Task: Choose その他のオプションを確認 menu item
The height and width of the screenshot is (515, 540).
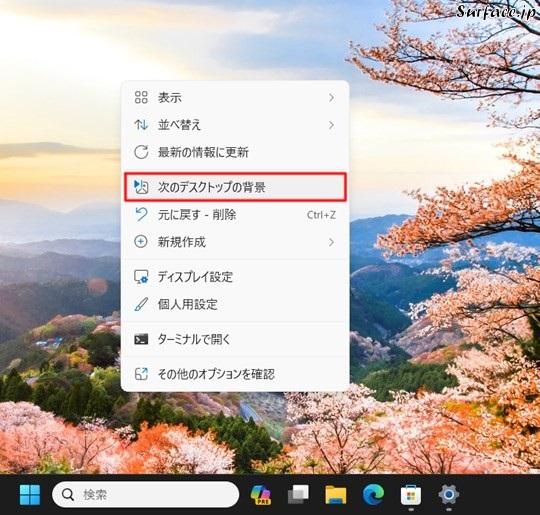Action: coord(235,374)
